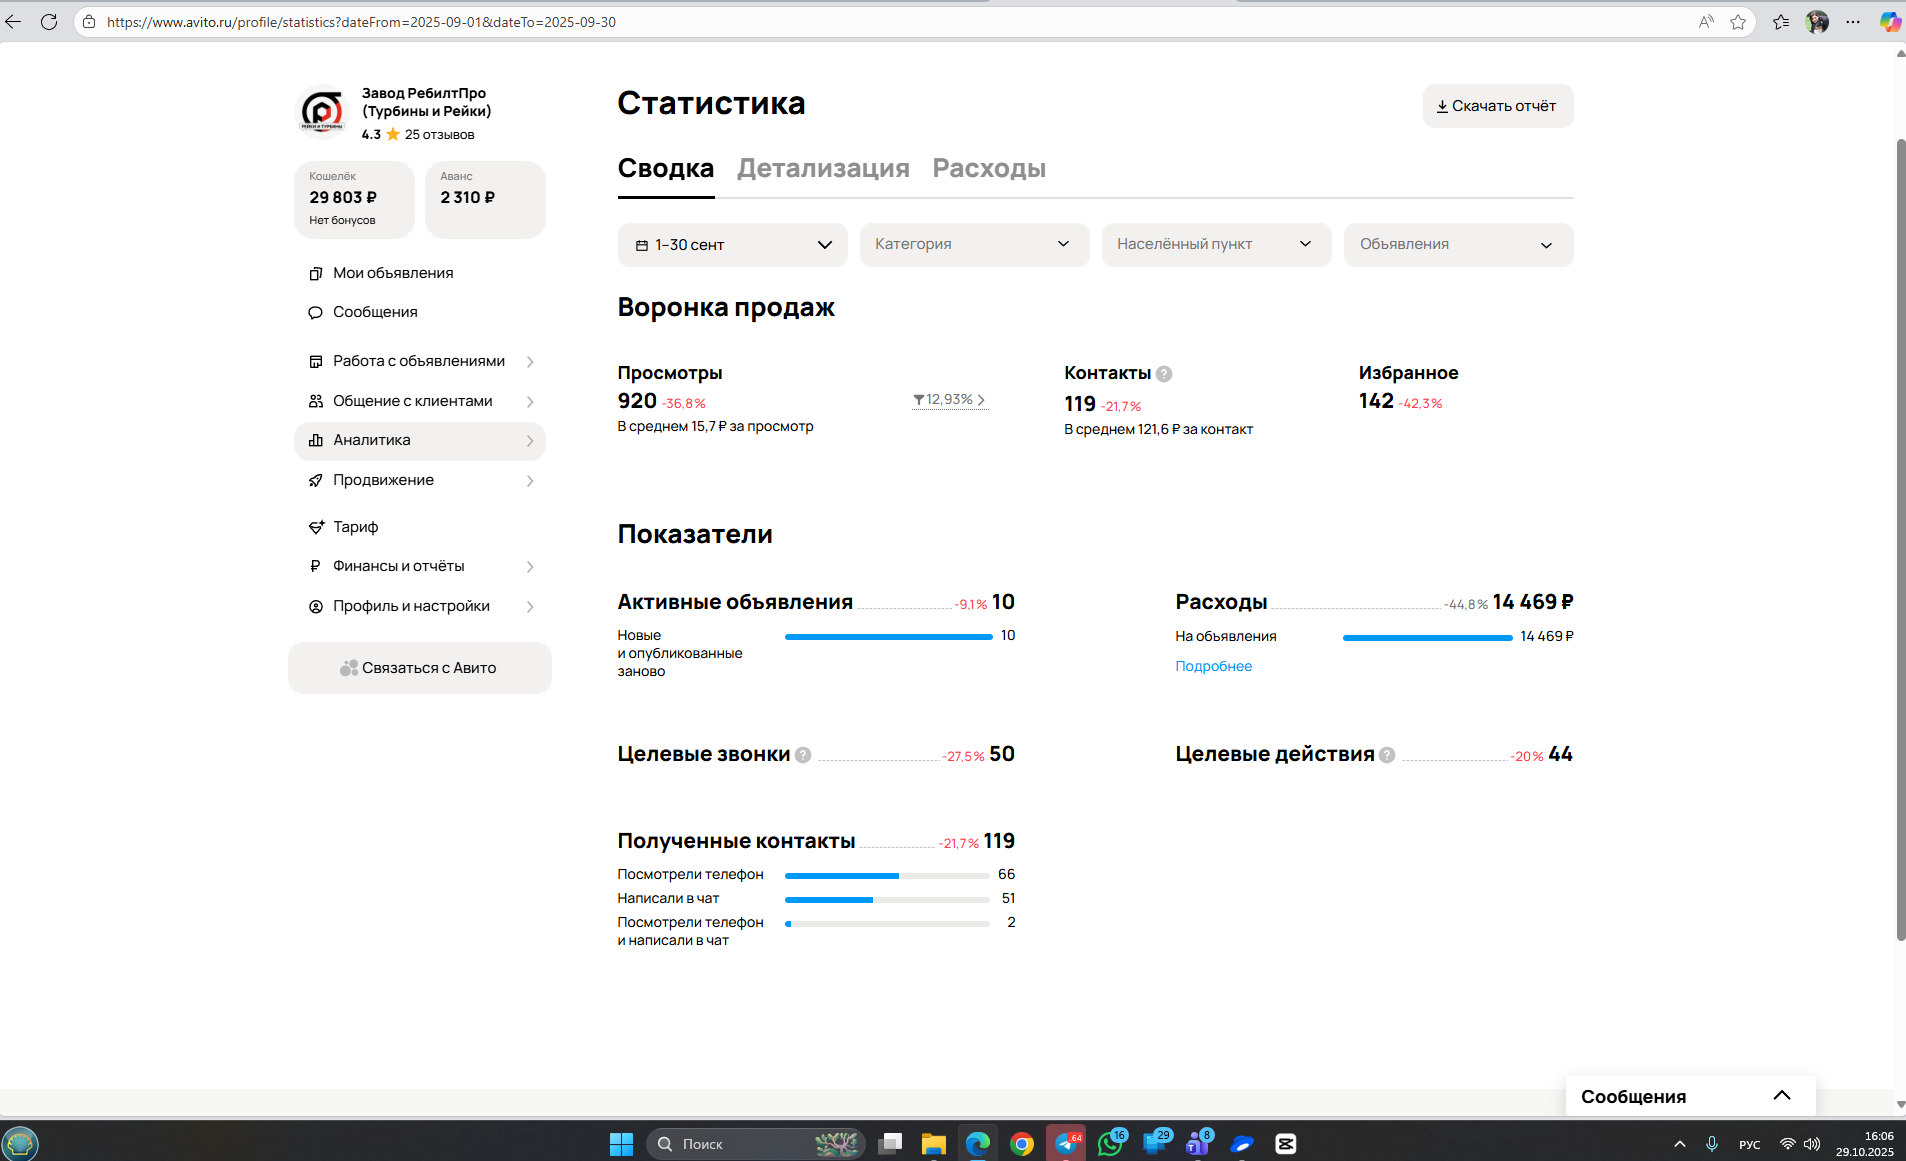Viewport: 1906px width, 1161px height.
Task: Click the Скачать отчёт button
Action: pos(1497,106)
